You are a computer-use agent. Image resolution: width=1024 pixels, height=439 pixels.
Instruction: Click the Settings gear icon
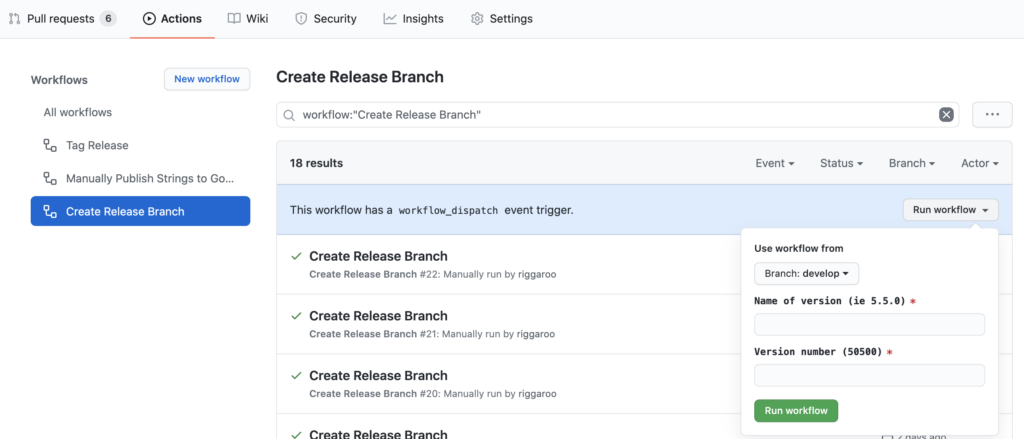pyautogui.click(x=477, y=19)
